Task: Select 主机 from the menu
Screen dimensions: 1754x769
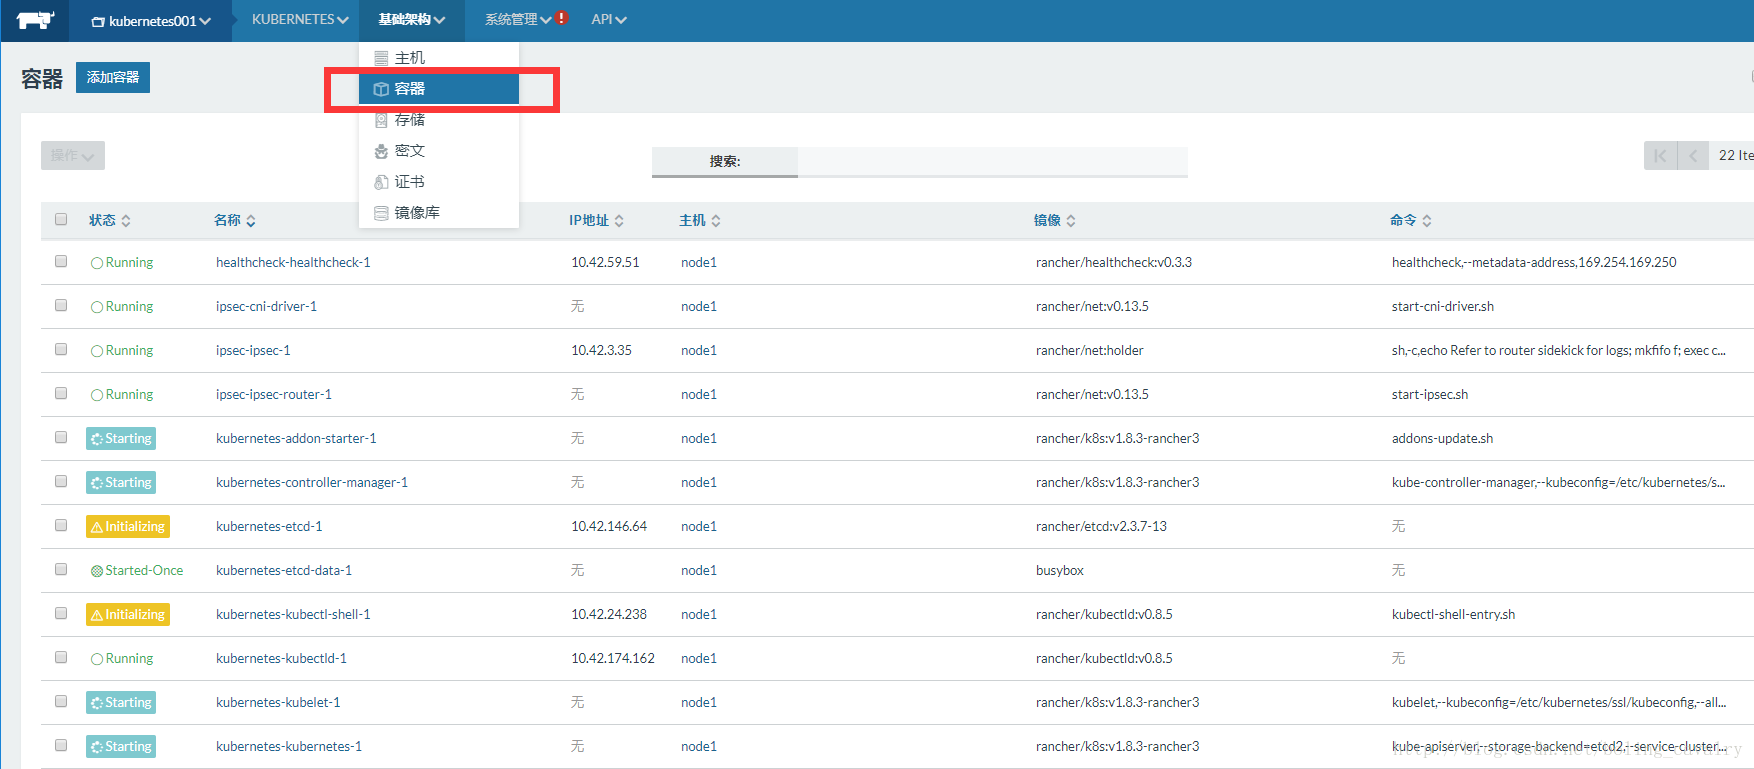Action: [x=439, y=58]
